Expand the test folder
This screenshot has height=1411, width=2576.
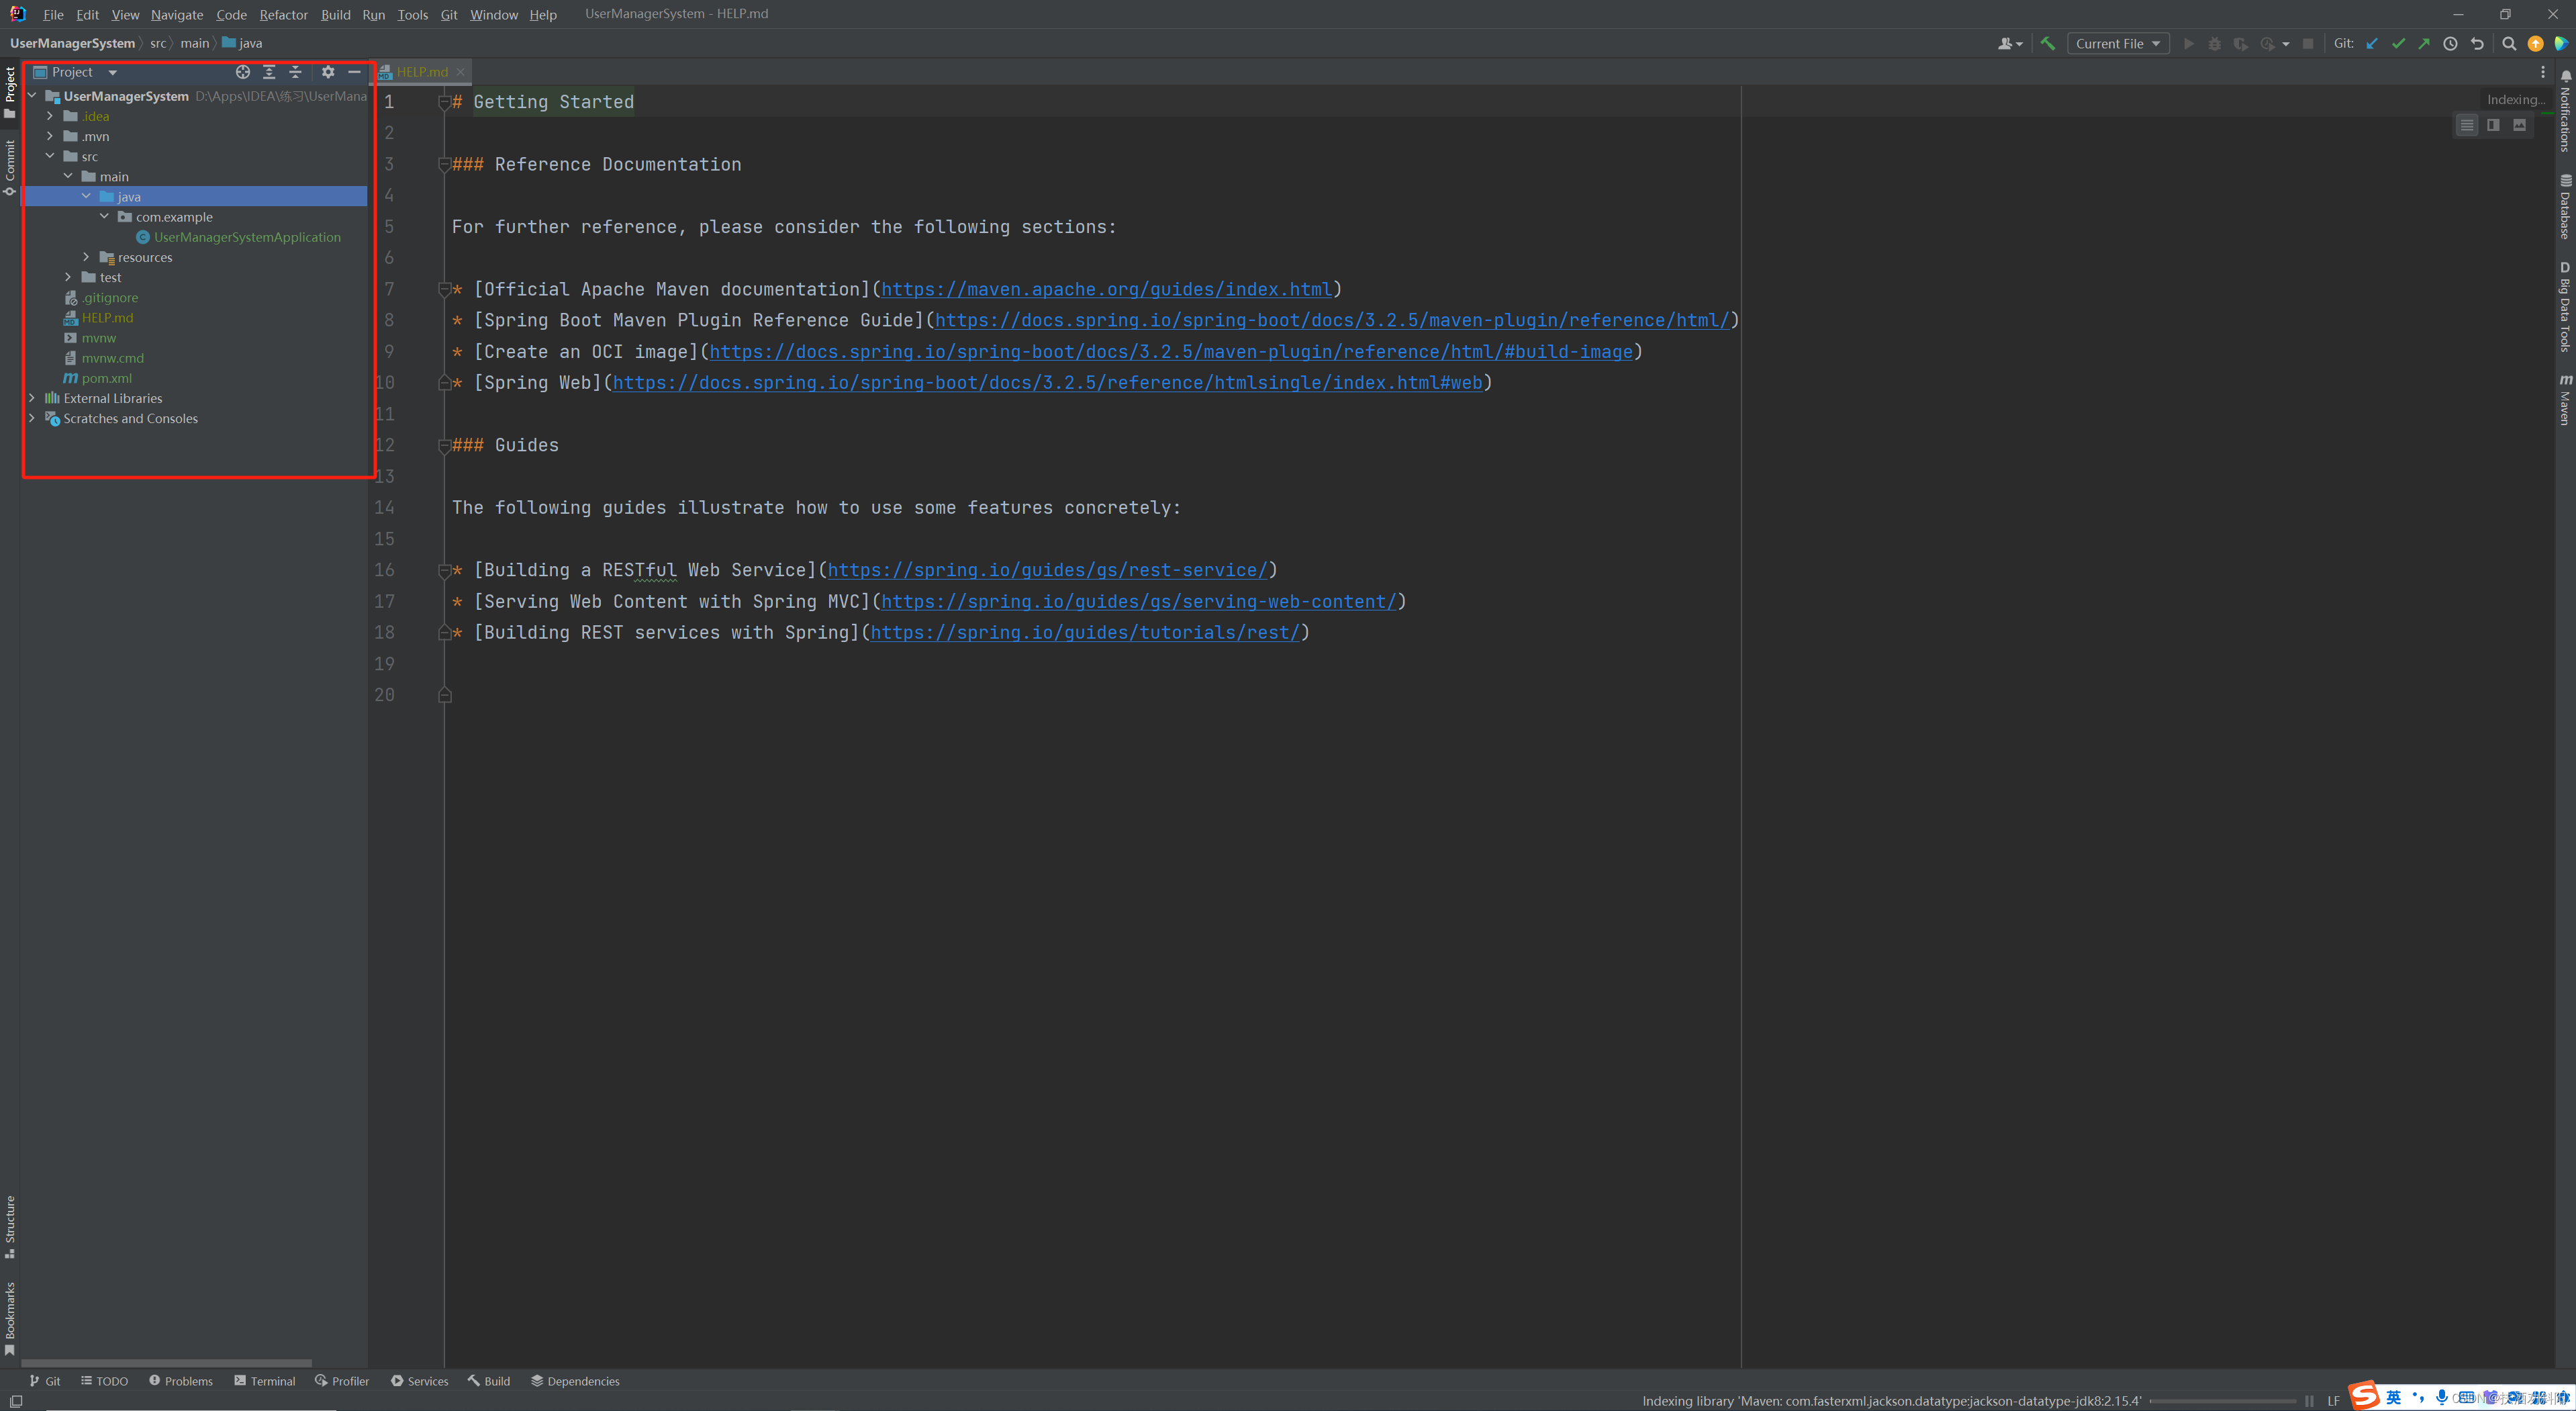click(x=68, y=277)
